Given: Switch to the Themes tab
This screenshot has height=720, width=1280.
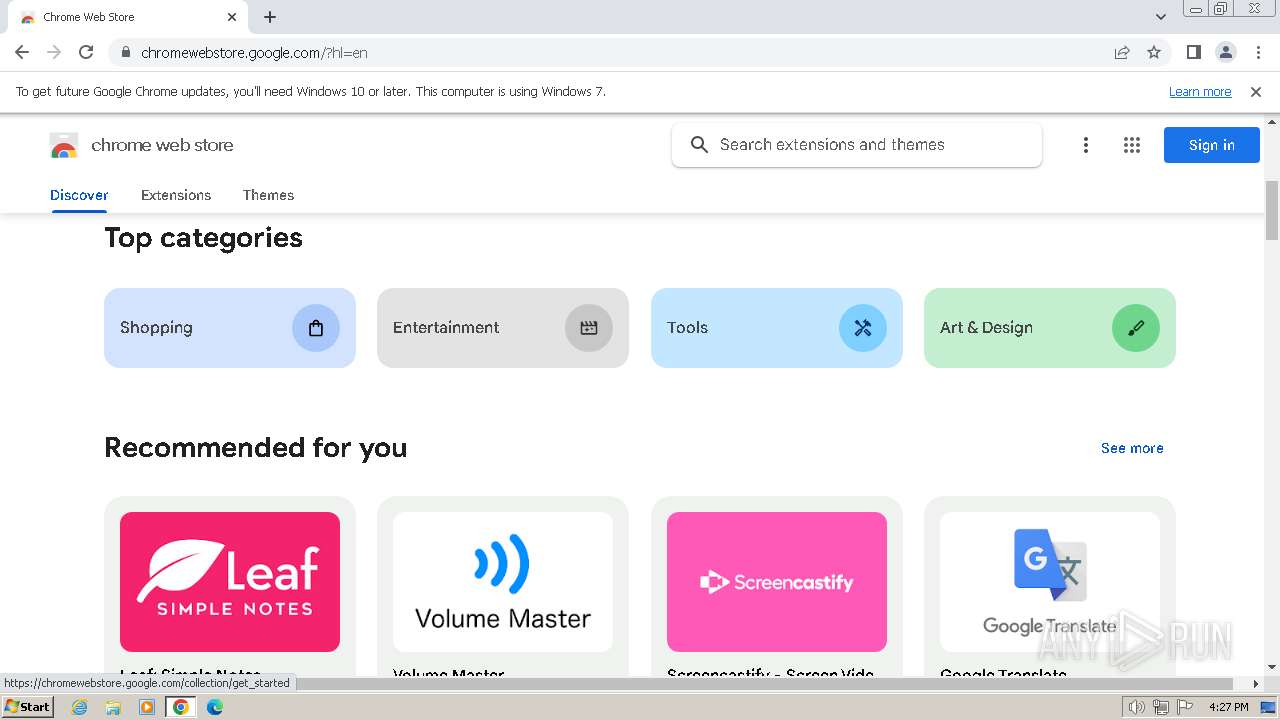Looking at the screenshot, I should point(268,195).
